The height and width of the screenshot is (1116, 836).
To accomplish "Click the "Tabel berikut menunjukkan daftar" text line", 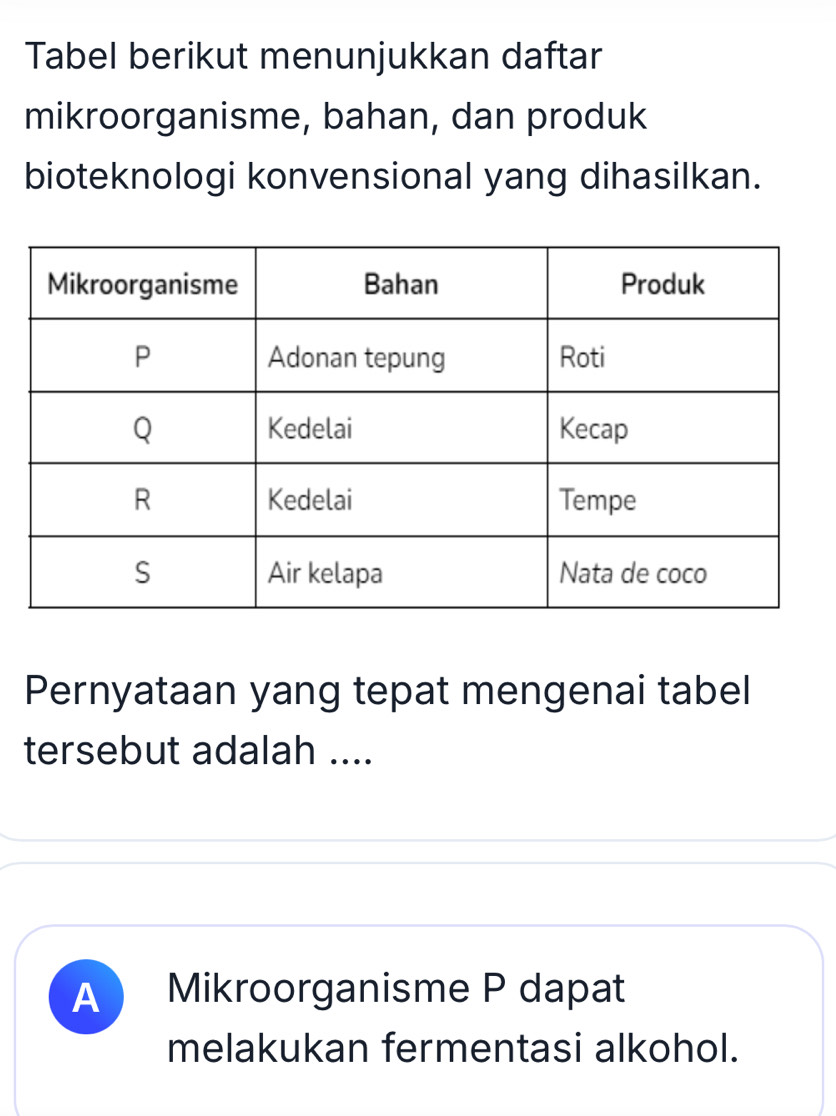I will pyautogui.click(x=314, y=56).
